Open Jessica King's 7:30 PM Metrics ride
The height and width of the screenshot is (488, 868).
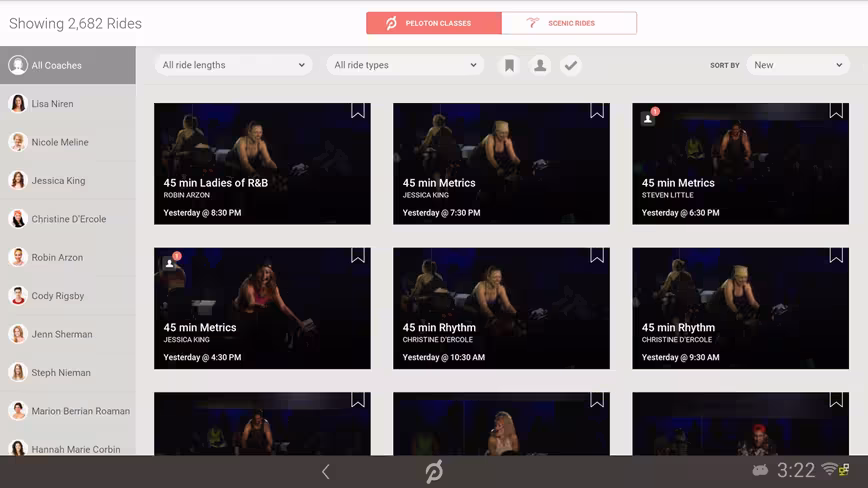502,164
